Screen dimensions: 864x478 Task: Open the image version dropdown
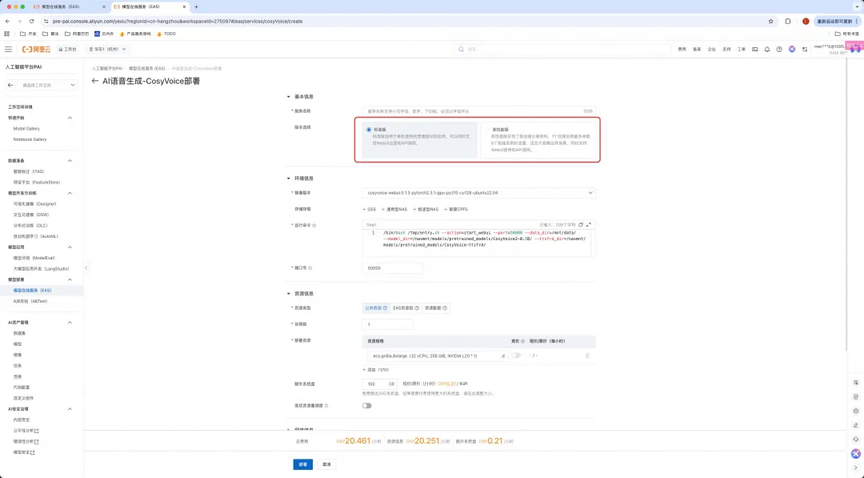pos(479,193)
